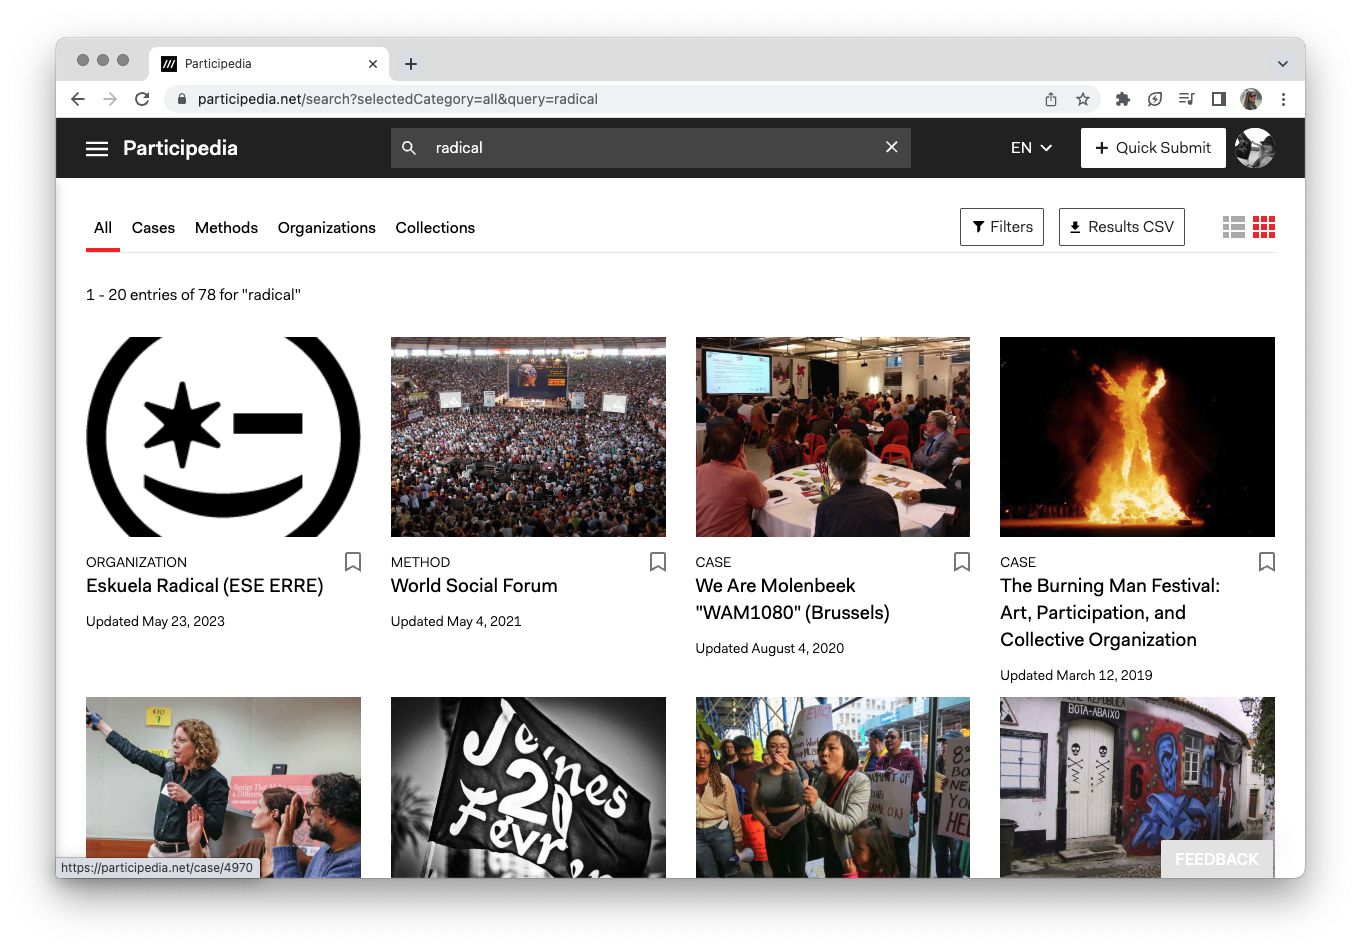This screenshot has width=1361, height=952.
Task: Bookmark this page with the star icon
Action: [1082, 99]
